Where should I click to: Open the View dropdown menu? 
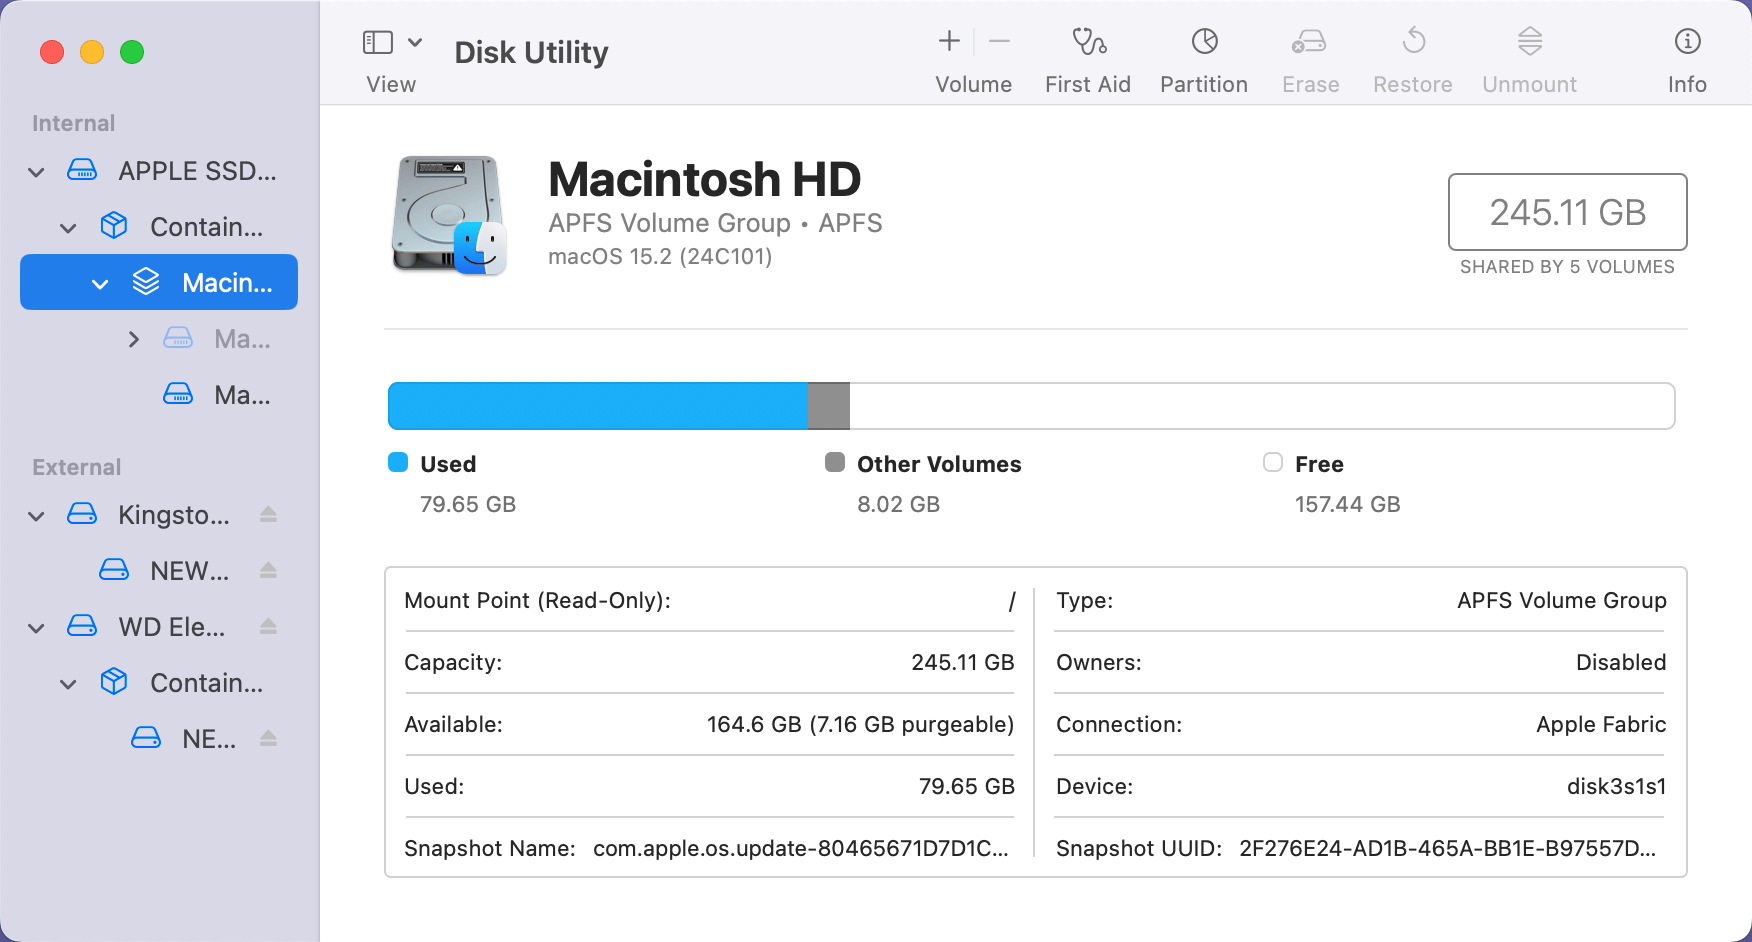tap(416, 41)
